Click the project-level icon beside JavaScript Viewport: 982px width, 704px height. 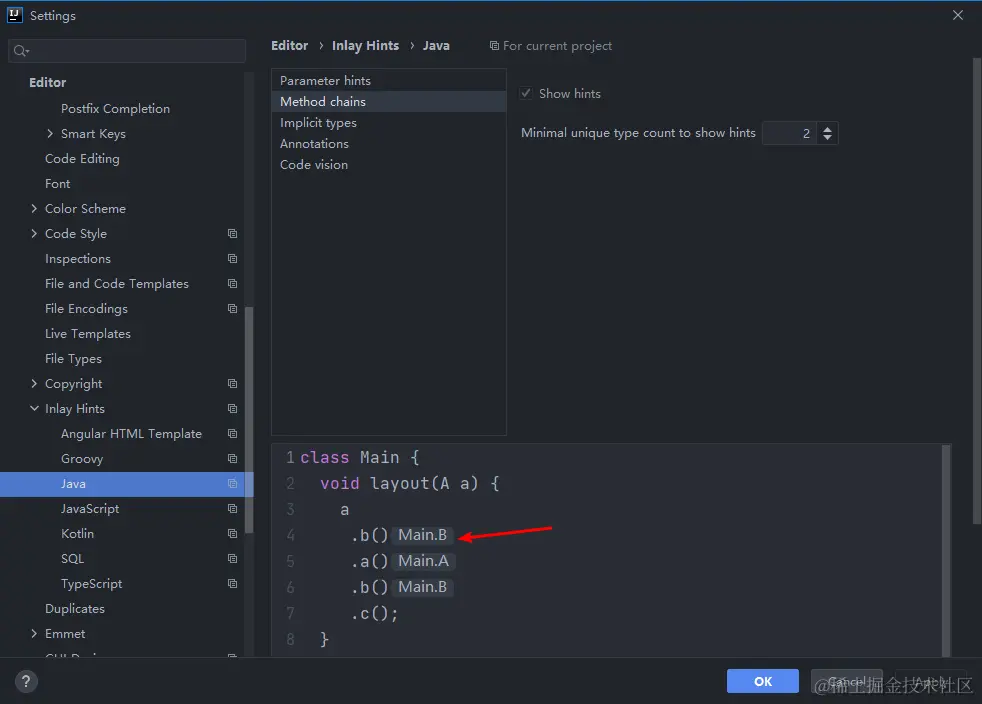(x=232, y=509)
